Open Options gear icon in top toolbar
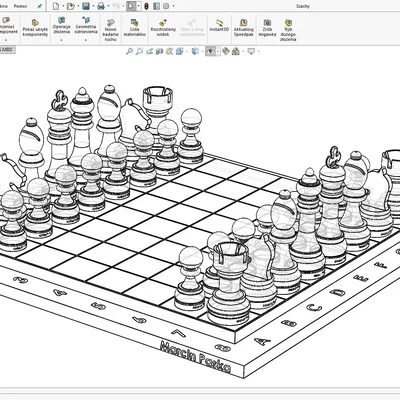Image resolution: width=400 pixels, height=400 pixels. click(166, 6)
